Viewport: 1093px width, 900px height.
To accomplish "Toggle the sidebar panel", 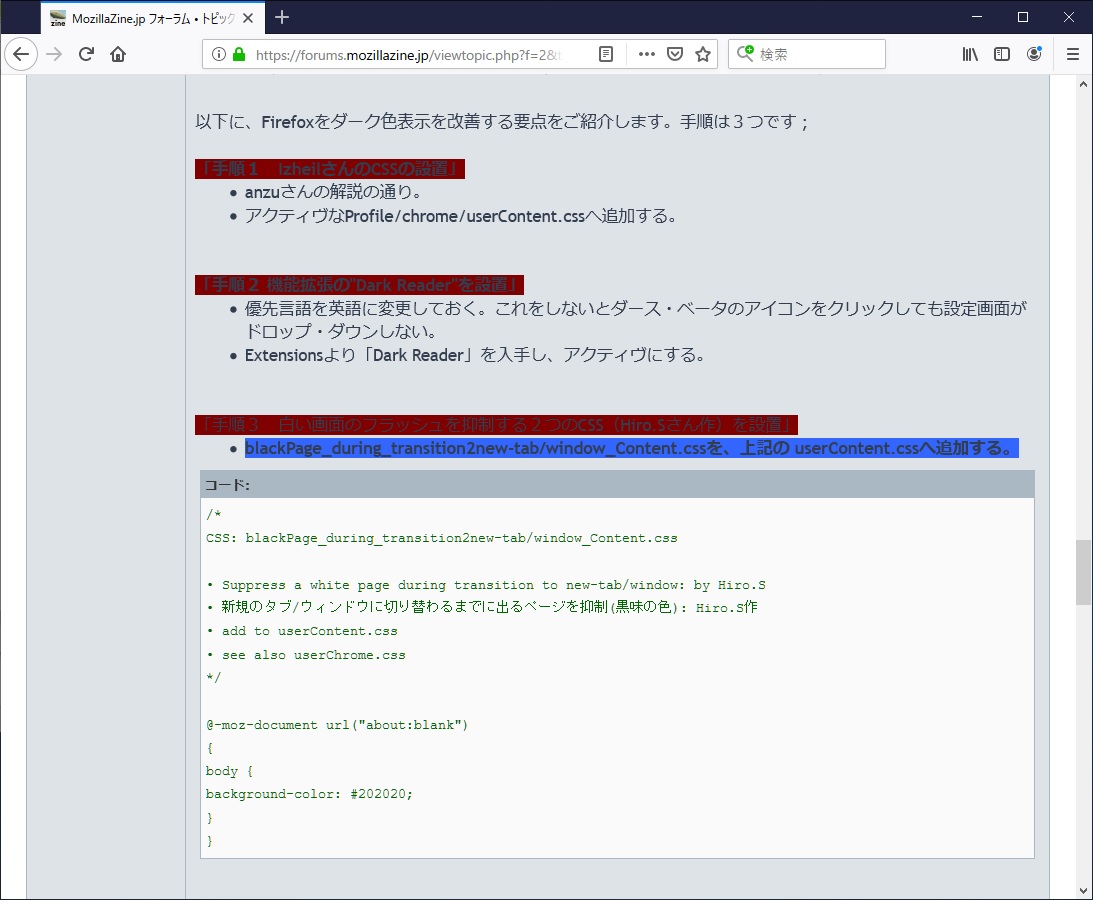I will click(x=1001, y=54).
